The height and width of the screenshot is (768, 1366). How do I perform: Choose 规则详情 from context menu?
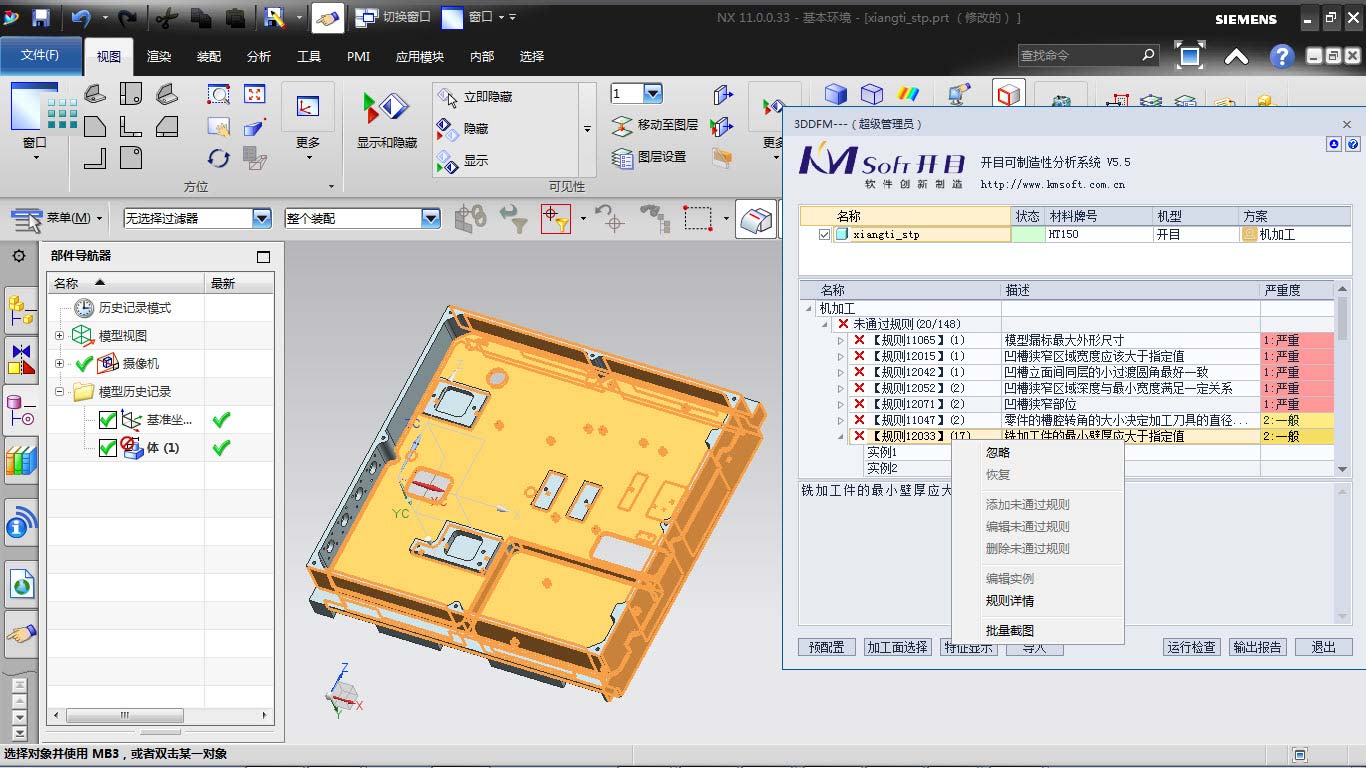click(x=1009, y=601)
